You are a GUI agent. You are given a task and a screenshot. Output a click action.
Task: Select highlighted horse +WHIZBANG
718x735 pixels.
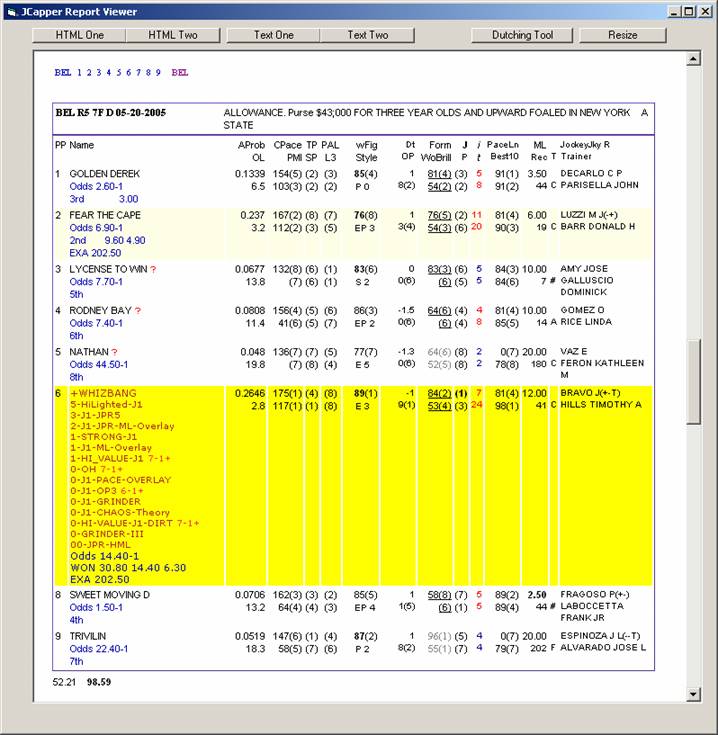click(x=103, y=393)
